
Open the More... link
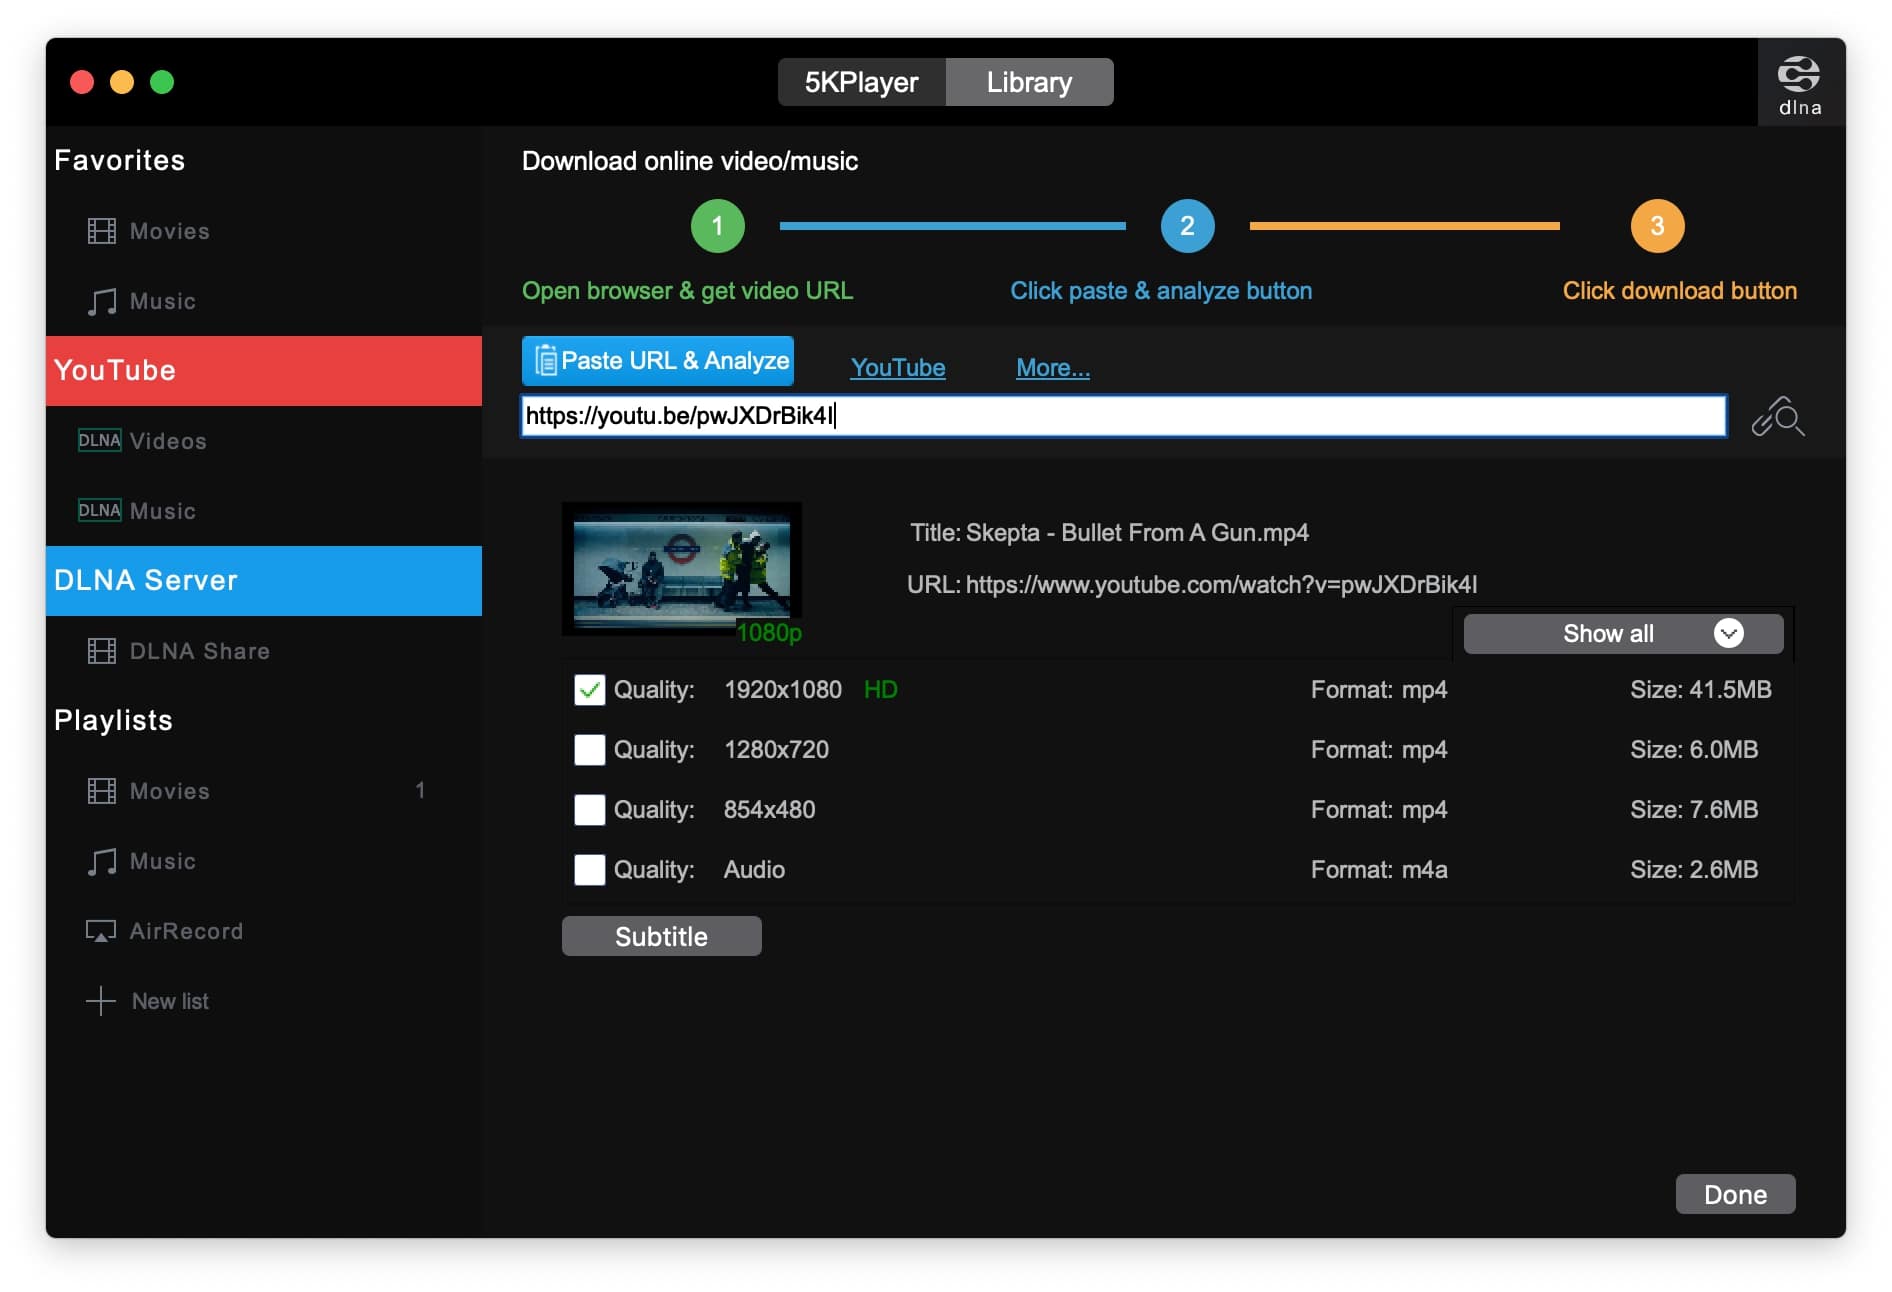click(1053, 368)
